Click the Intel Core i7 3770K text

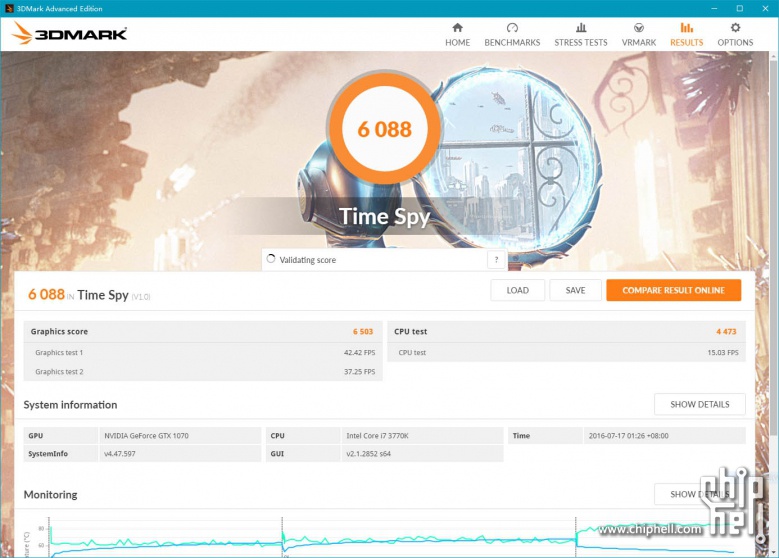[377, 436]
